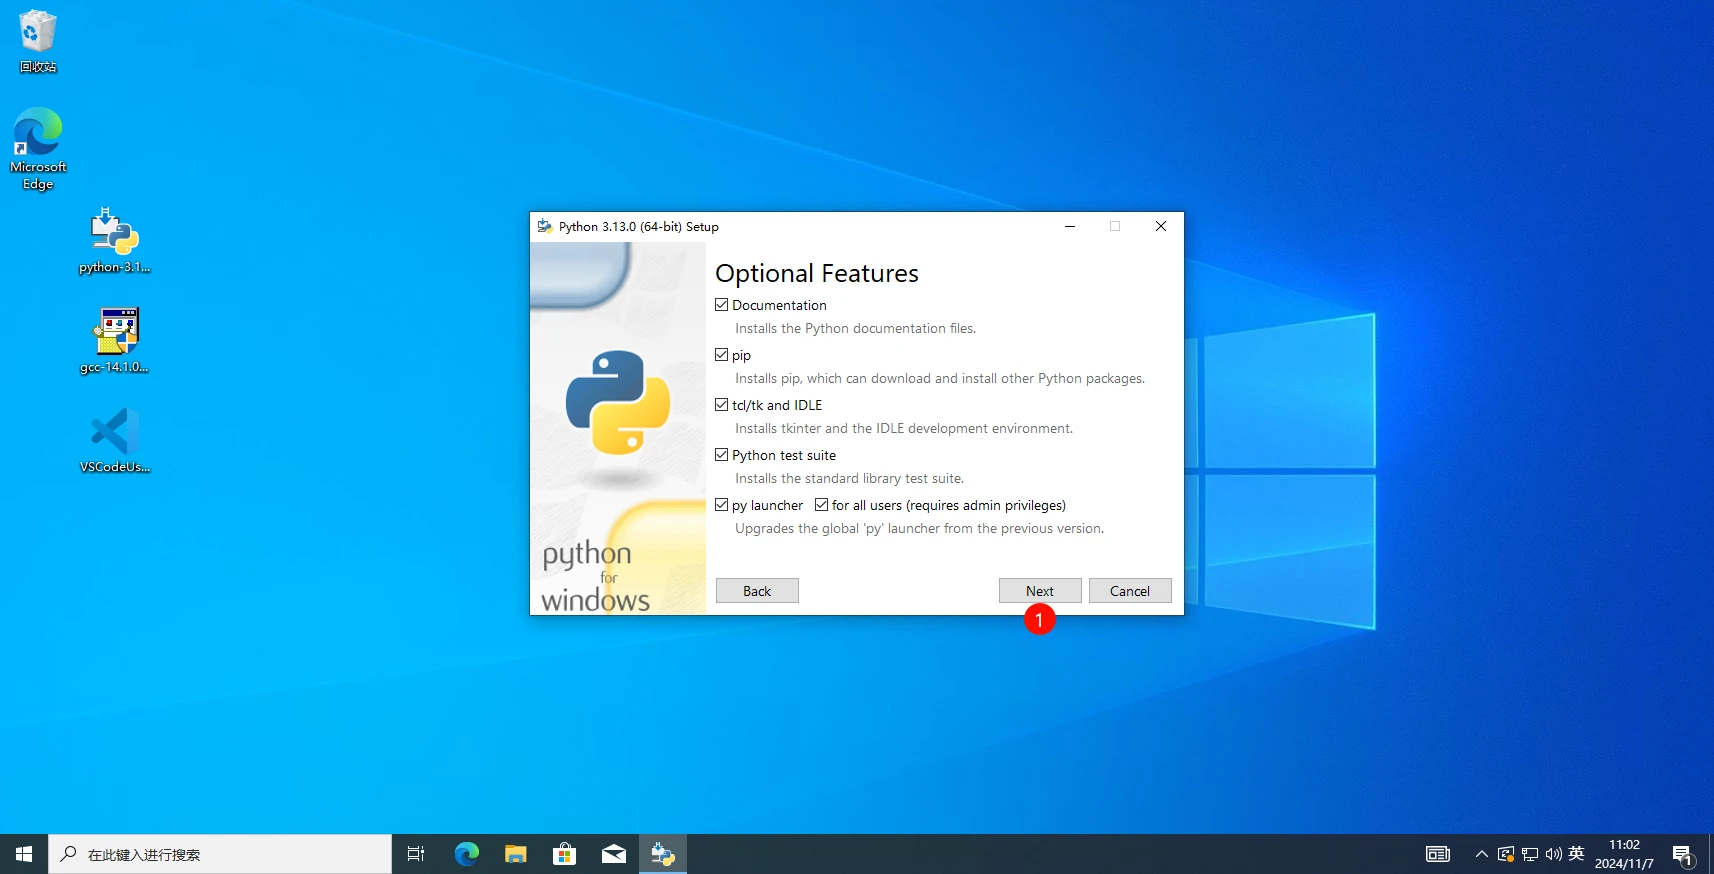Toggle the pip checkbox

pyautogui.click(x=722, y=355)
